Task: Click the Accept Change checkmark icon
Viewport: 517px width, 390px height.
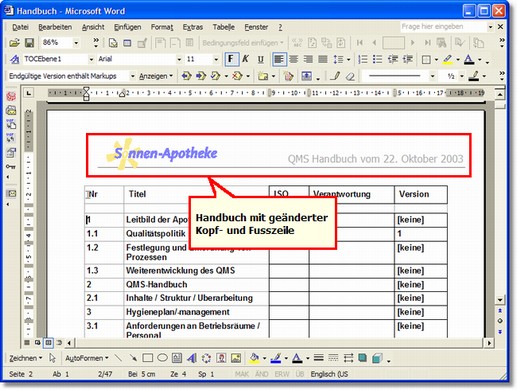Action: 216,76
